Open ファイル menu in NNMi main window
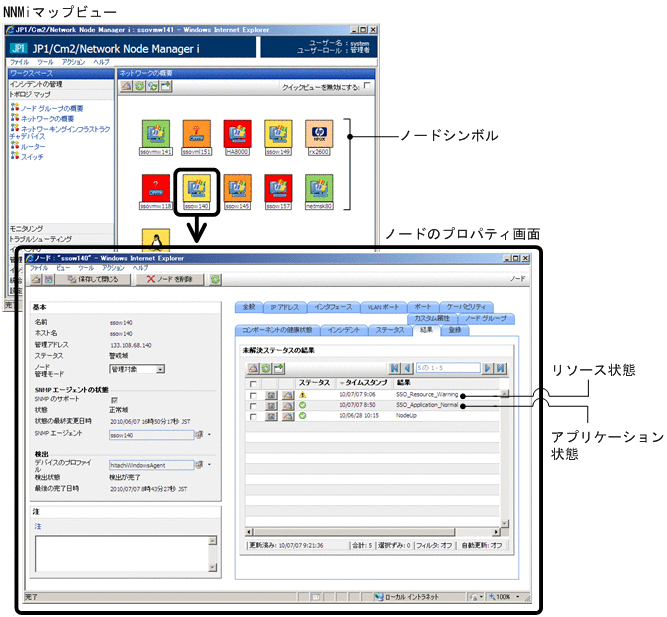Viewport: 667px width, 617px height. point(20,62)
